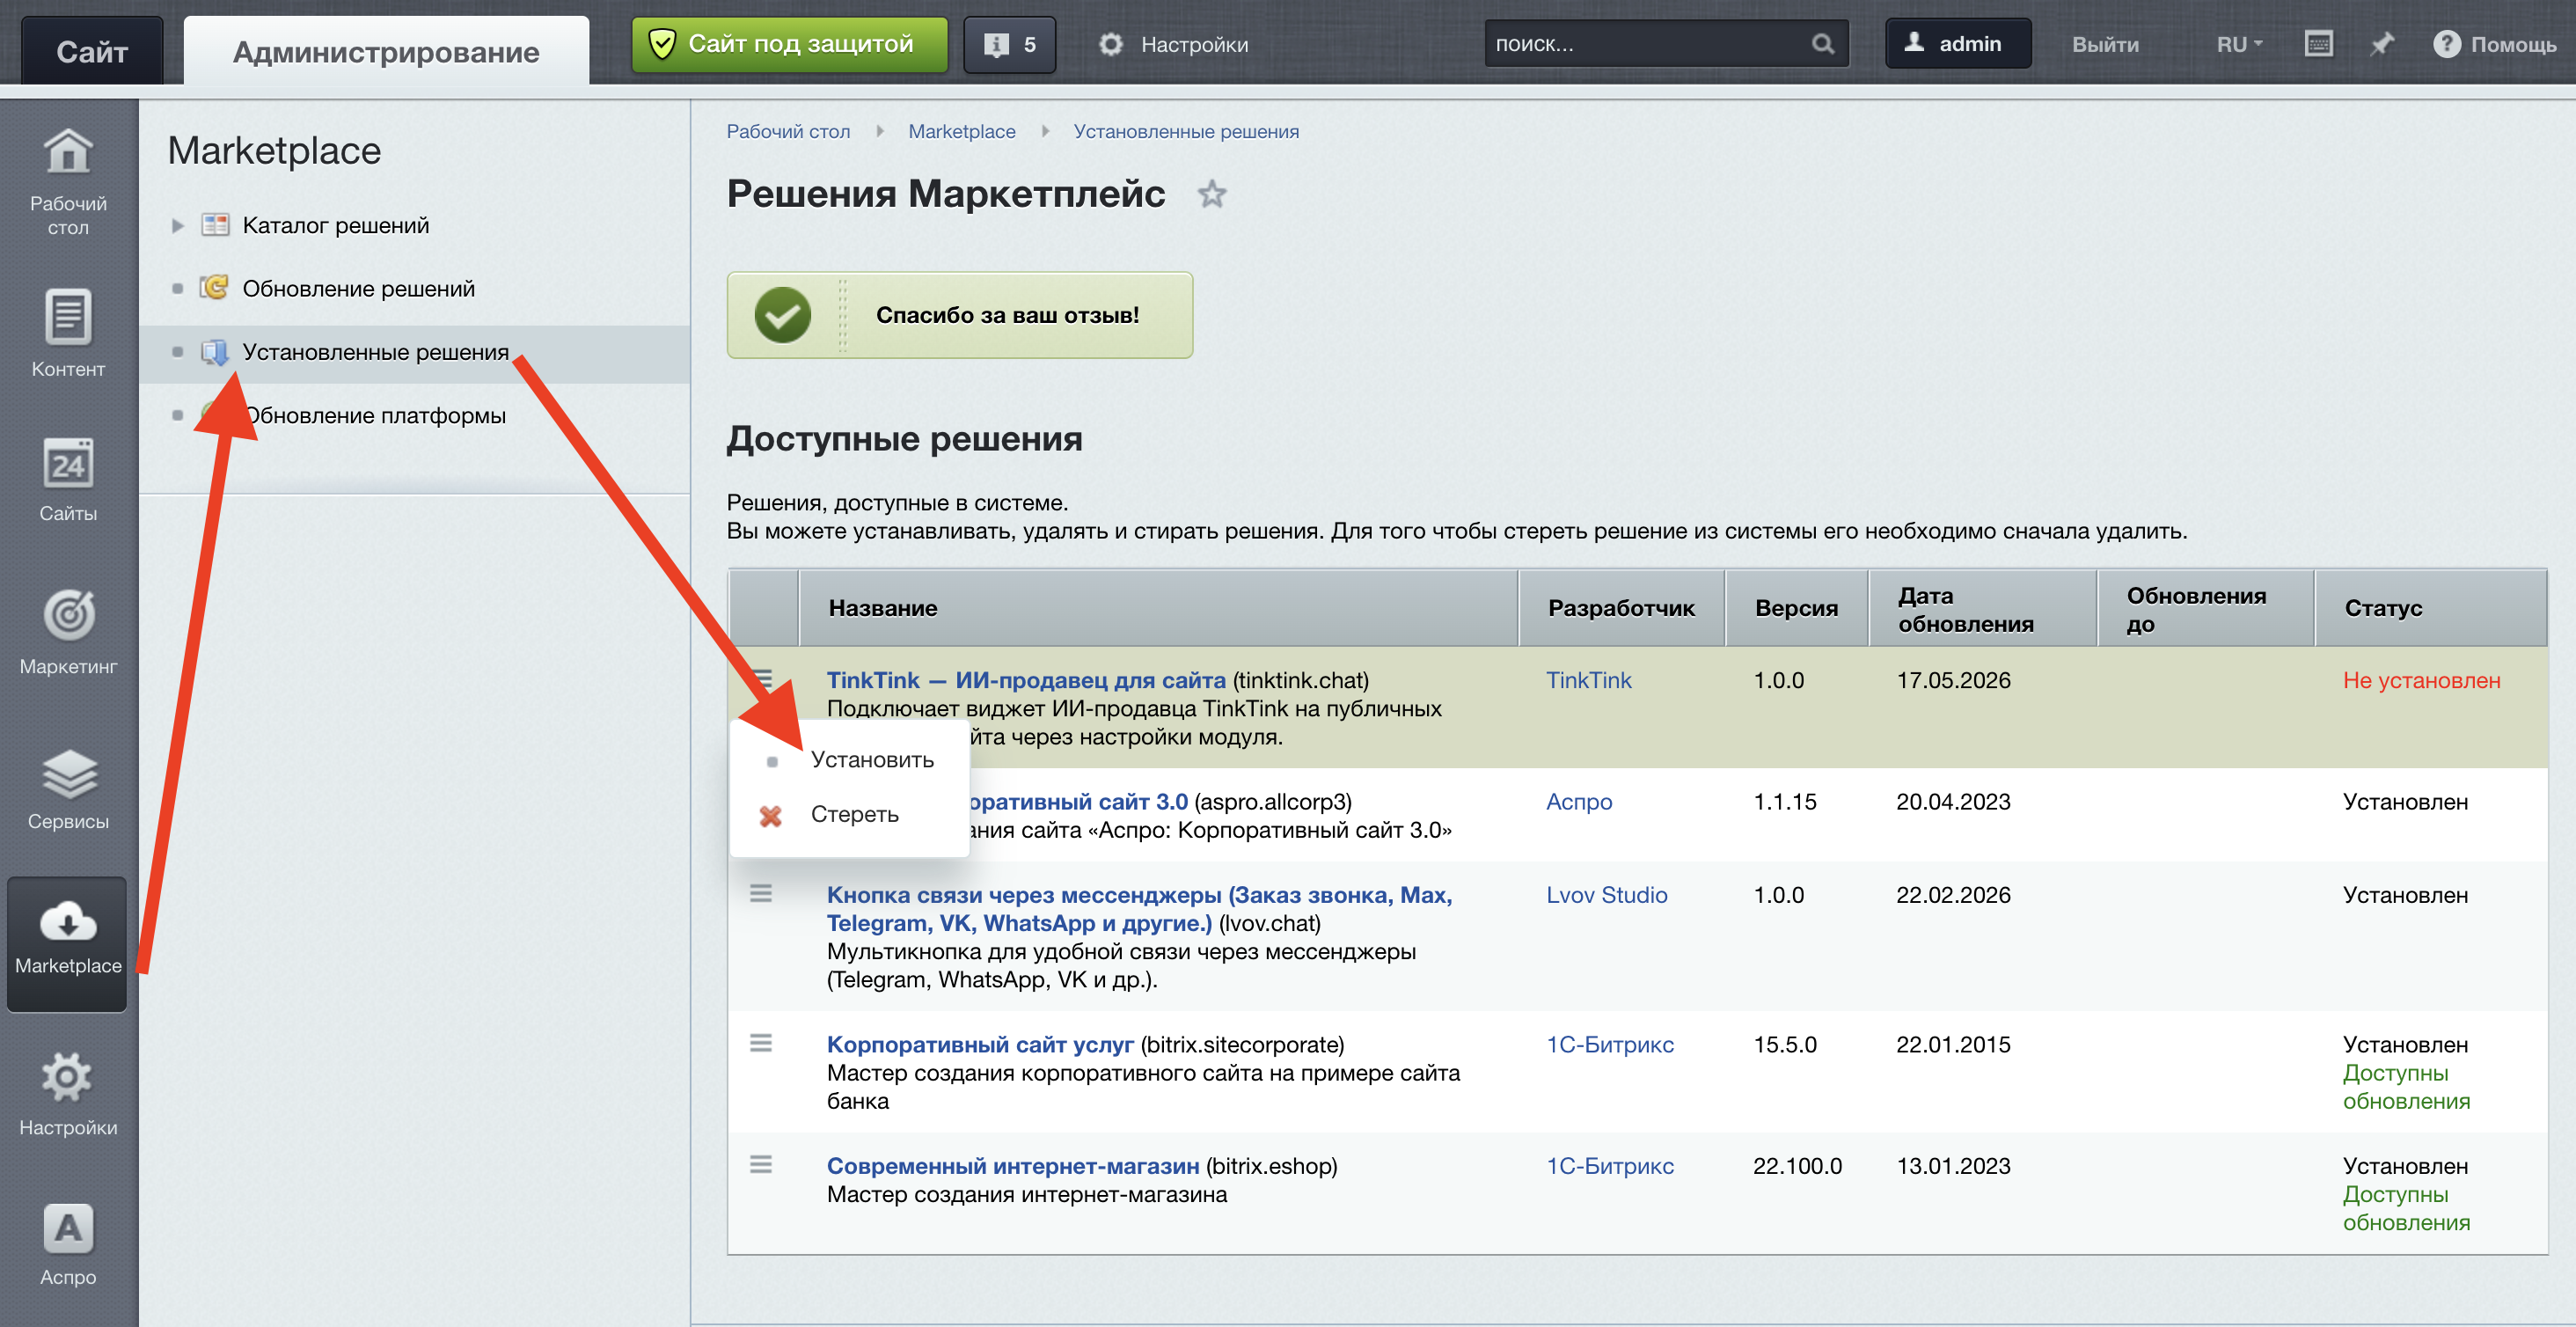The width and height of the screenshot is (2576, 1327).
Task: Click the Сайт под защитой button
Action: [x=789, y=44]
